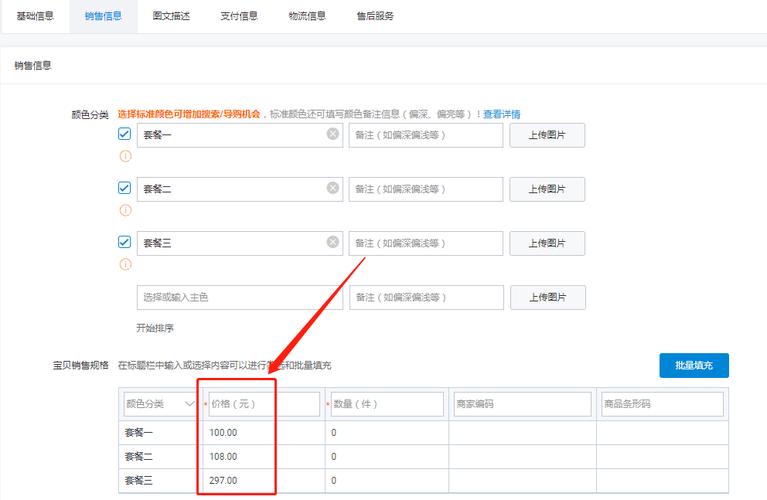
Task: Clear the 套餐二 name field
Action: (x=333, y=188)
